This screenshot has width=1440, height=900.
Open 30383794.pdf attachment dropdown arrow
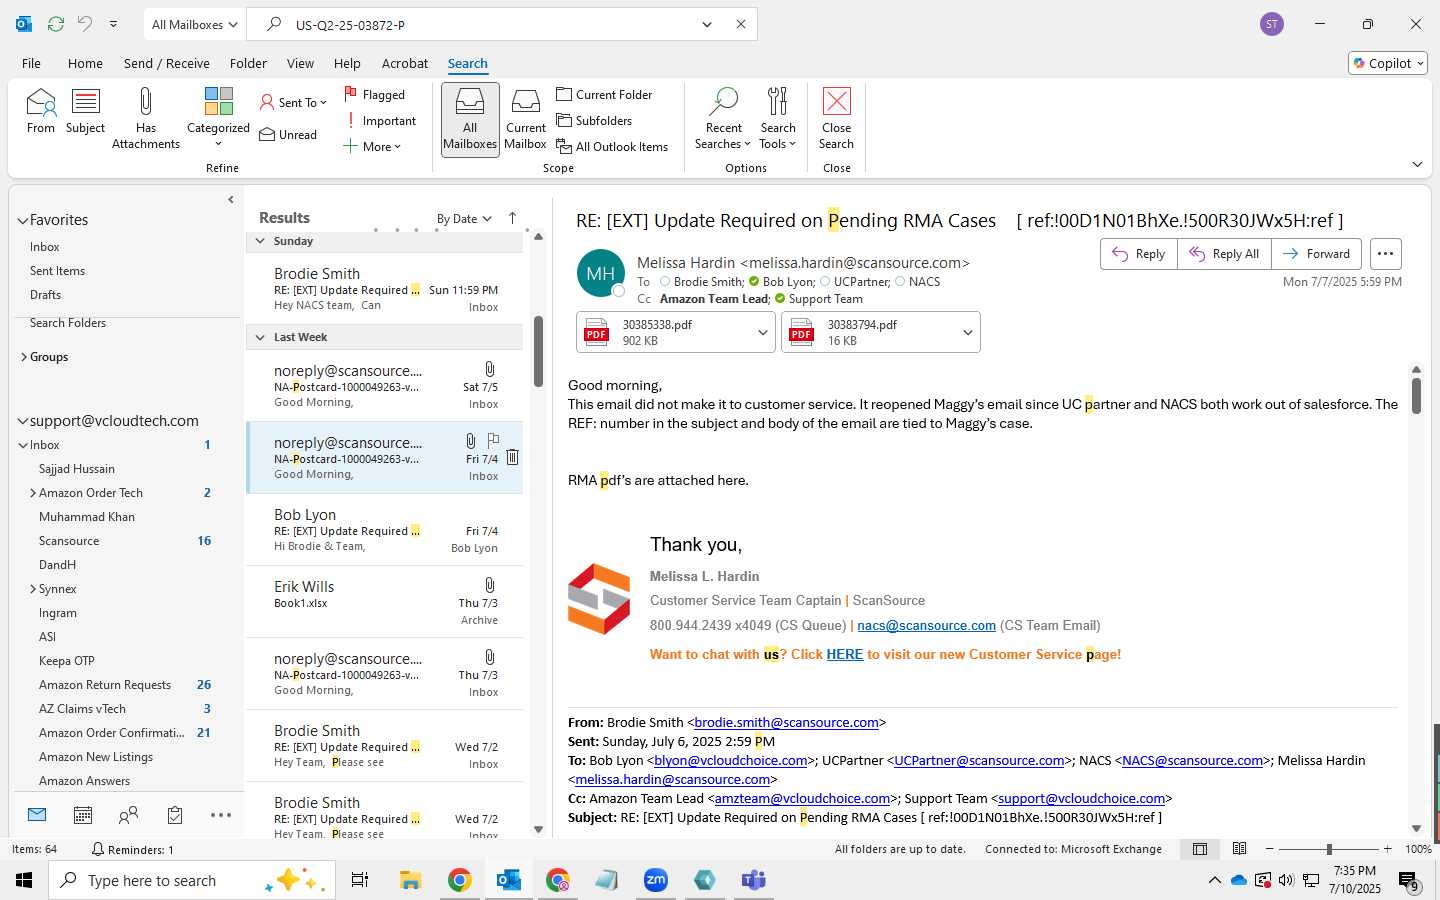click(968, 333)
